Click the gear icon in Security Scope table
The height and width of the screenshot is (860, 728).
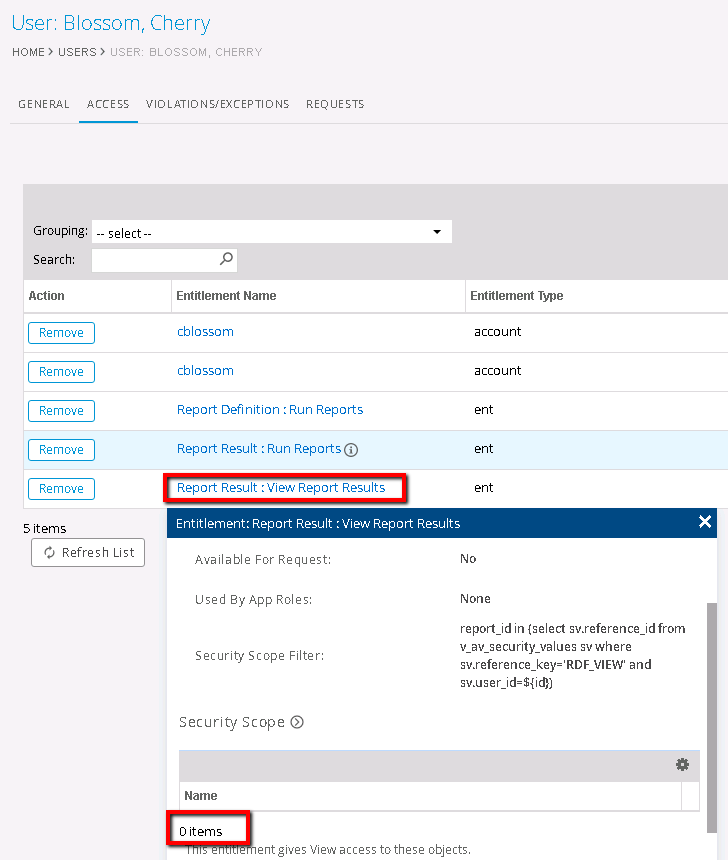pos(682,765)
